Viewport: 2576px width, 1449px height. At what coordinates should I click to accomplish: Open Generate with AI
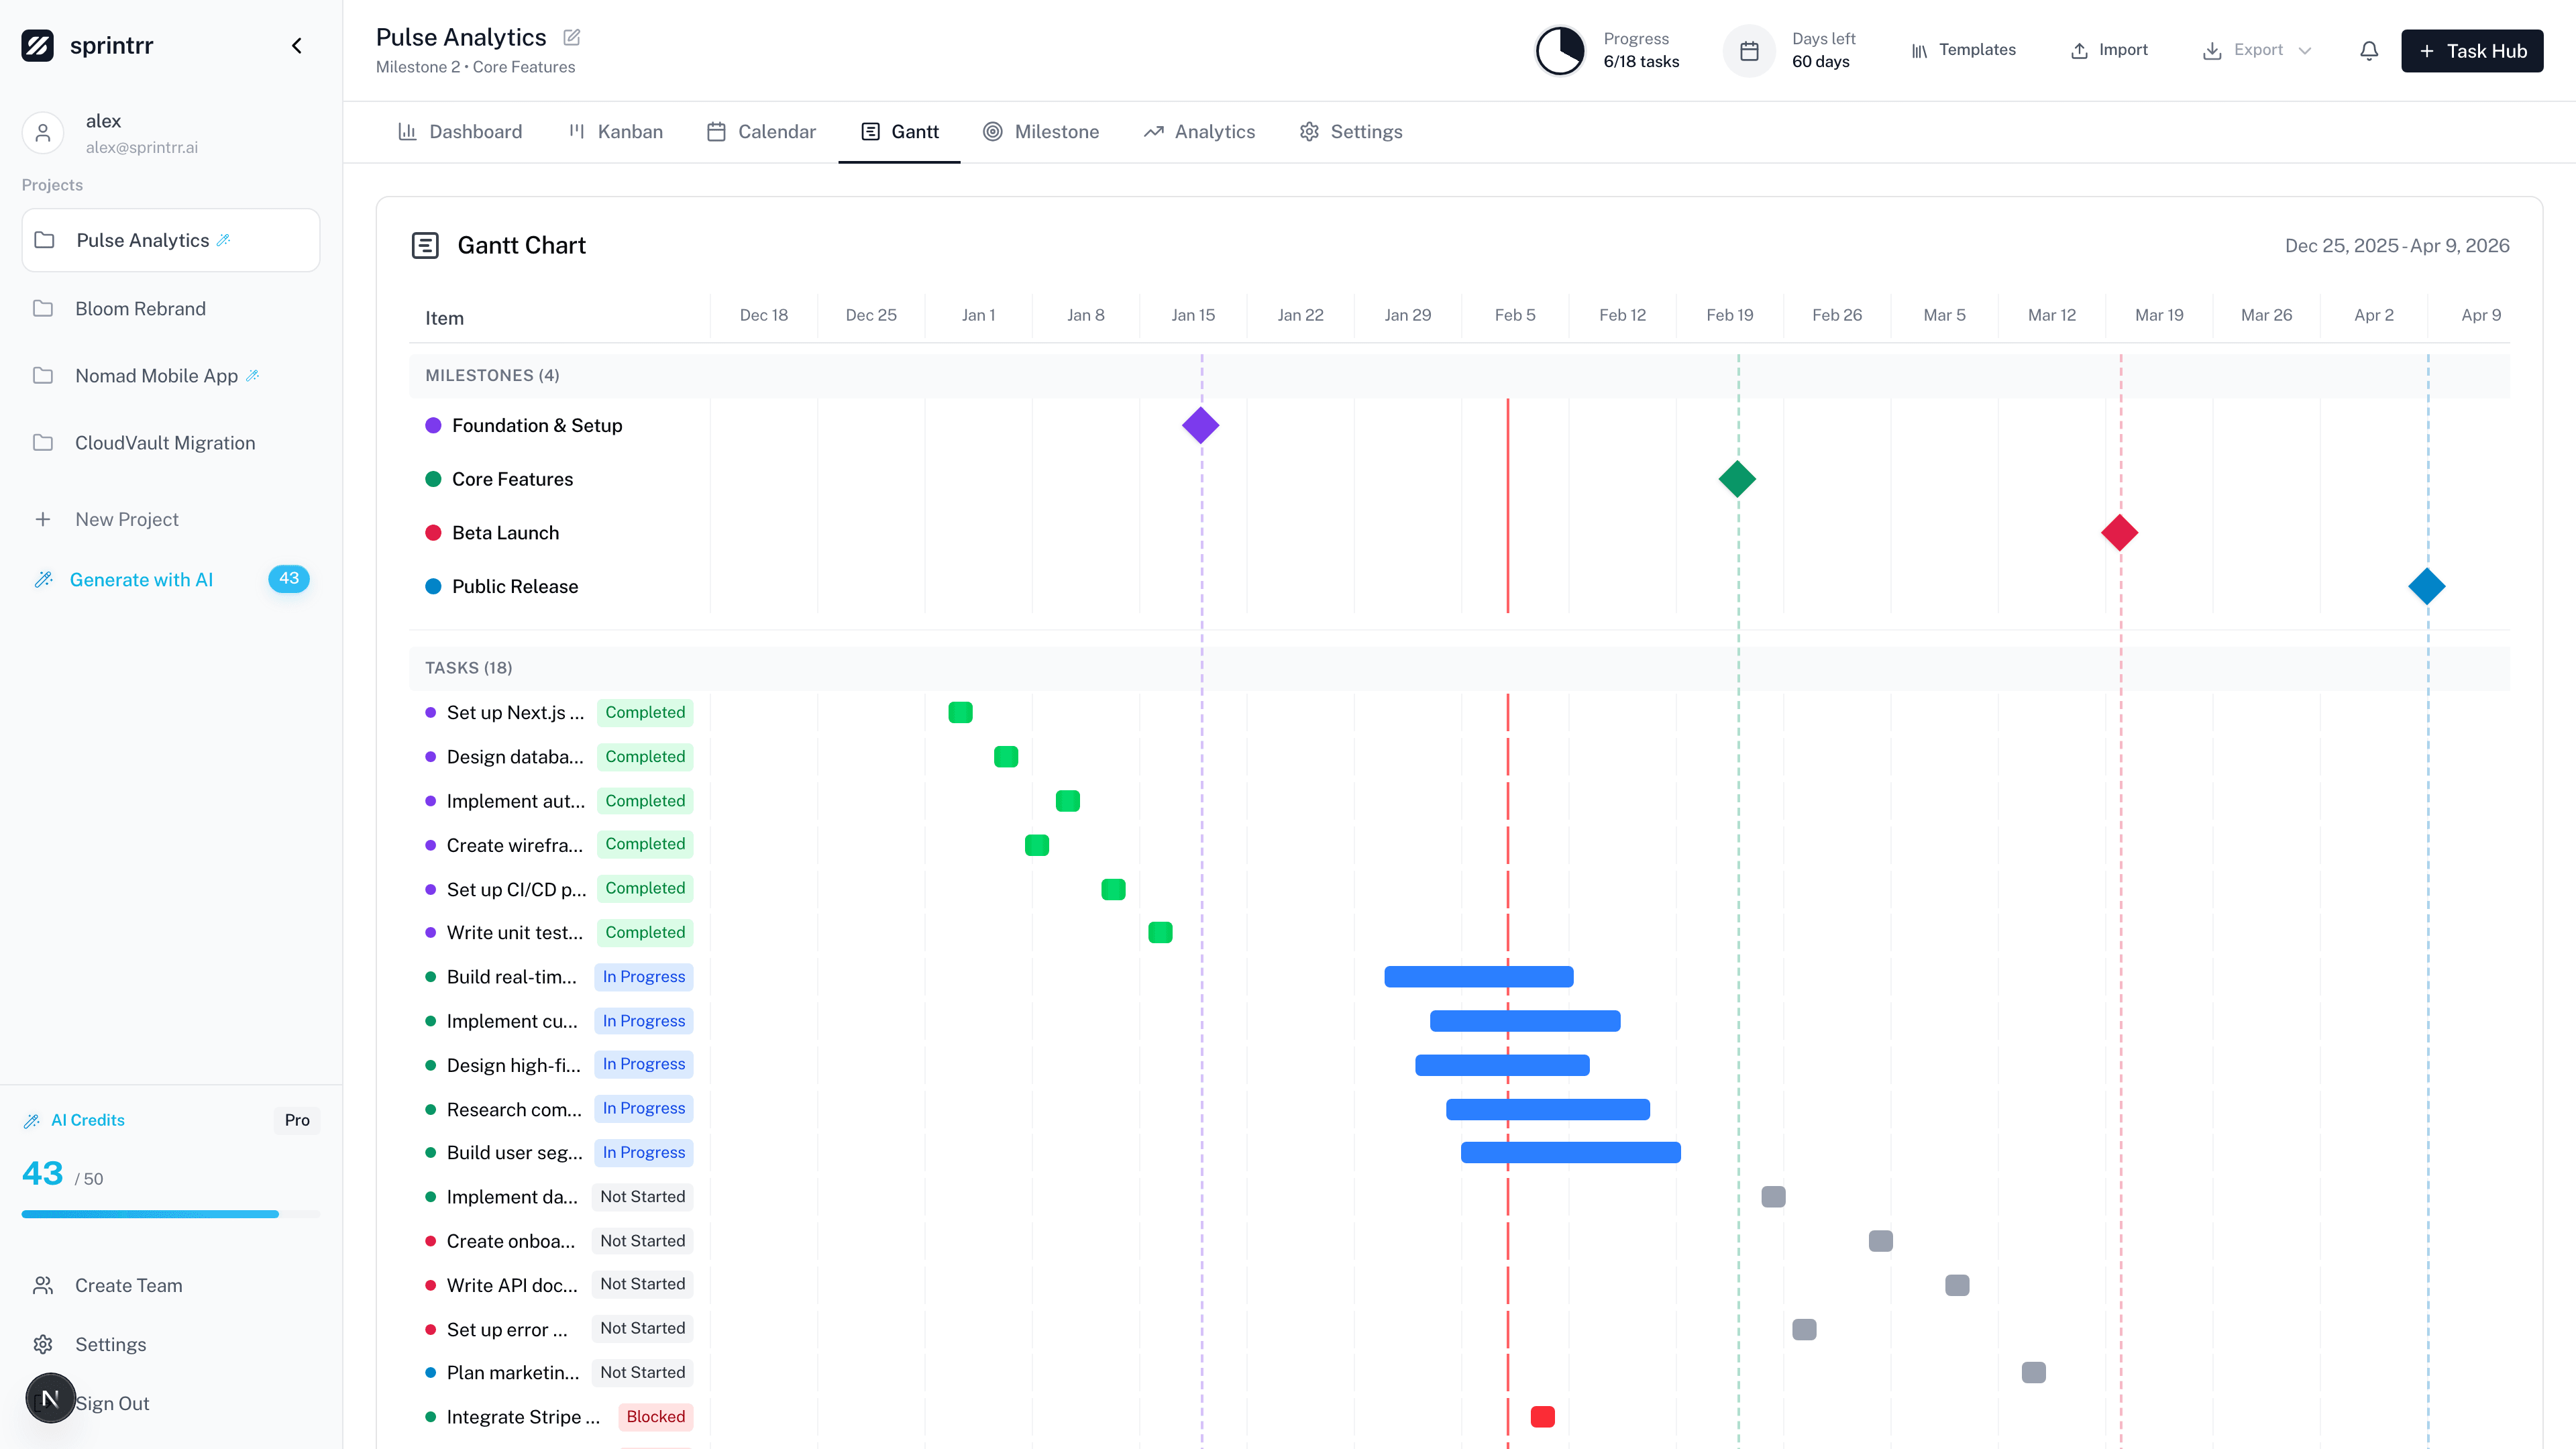[141, 579]
